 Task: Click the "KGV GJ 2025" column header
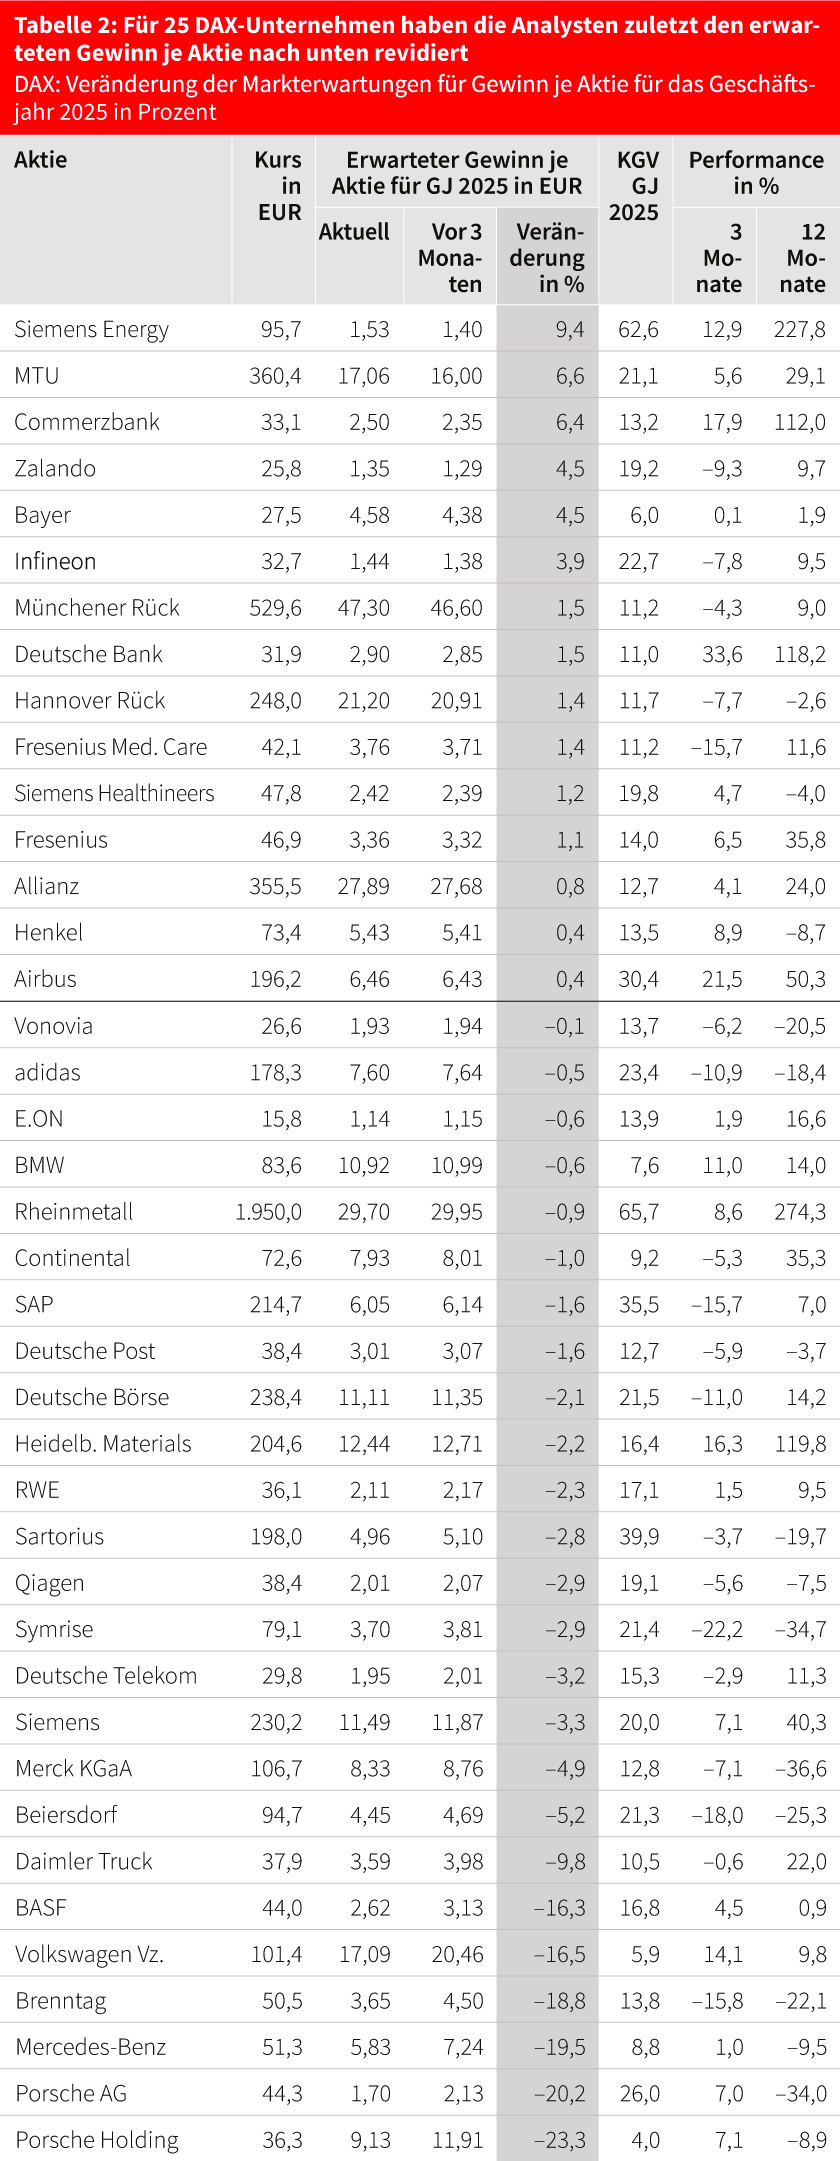[636, 186]
